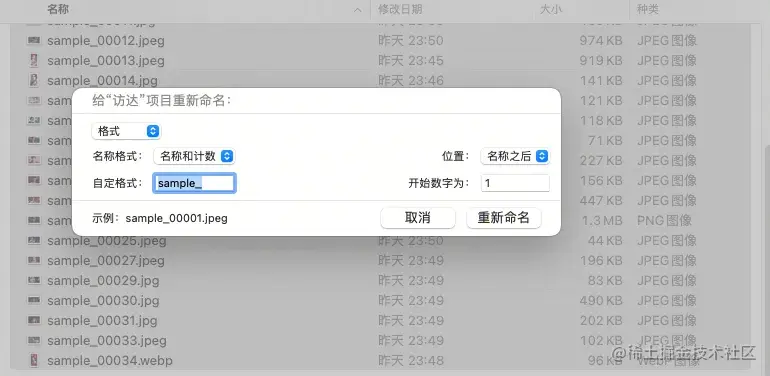The image size is (770, 376).
Task: Select the sample_00025.jpeg file thumbnail icon
Action: coord(34,241)
